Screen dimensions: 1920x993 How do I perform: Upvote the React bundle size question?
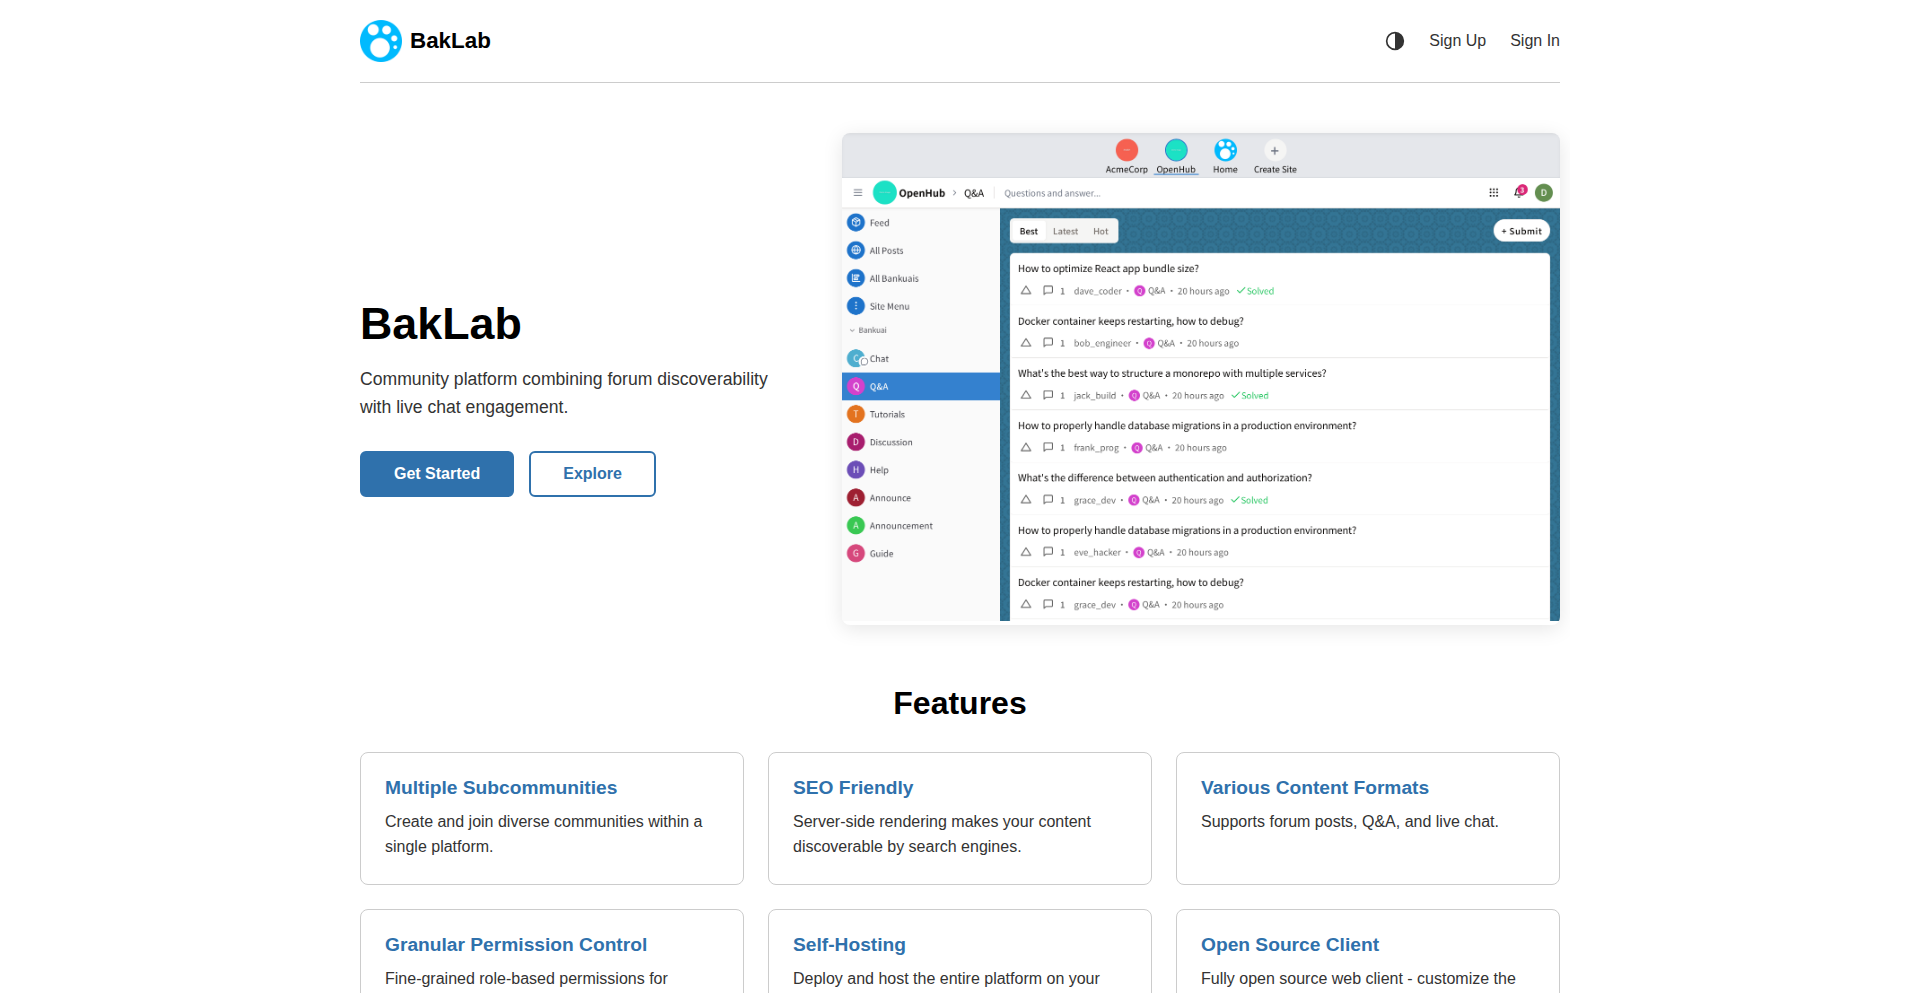pyautogui.click(x=1025, y=291)
